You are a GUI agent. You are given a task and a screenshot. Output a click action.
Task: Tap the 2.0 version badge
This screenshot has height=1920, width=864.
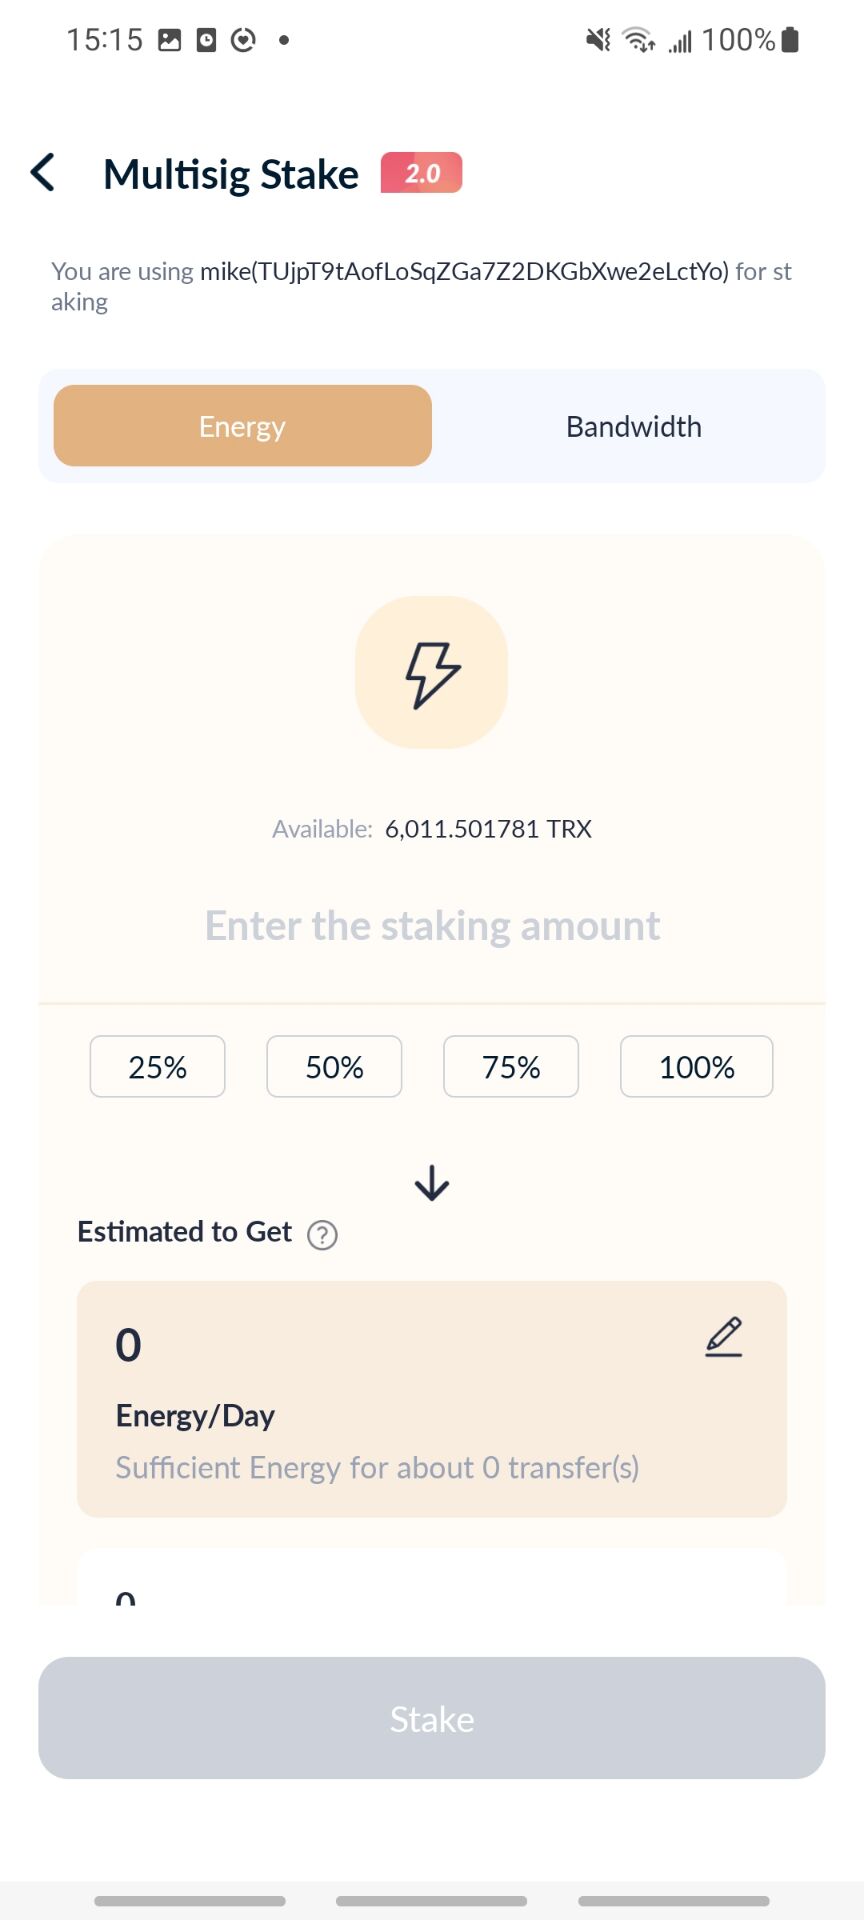pyautogui.click(x=421, y=172)
